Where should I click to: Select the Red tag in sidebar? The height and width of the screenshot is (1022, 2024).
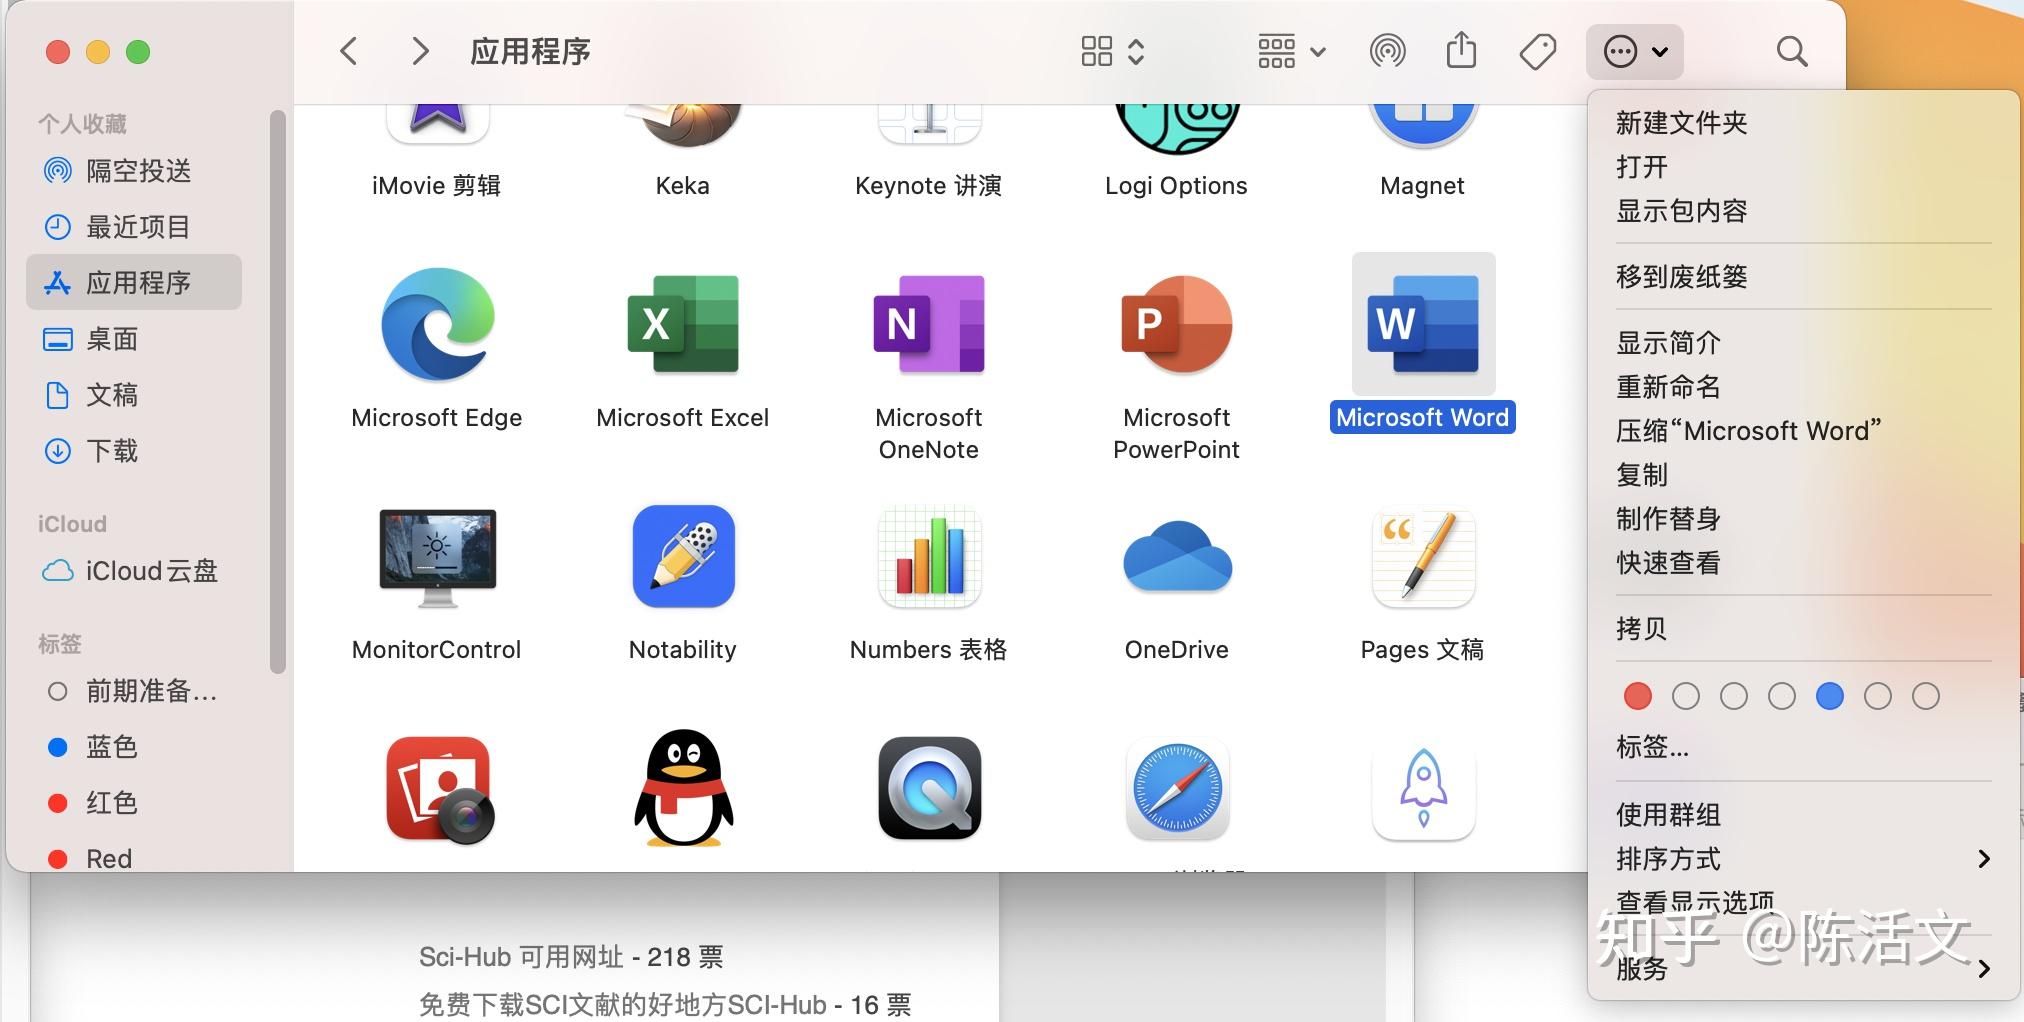(x=134, y=857)
